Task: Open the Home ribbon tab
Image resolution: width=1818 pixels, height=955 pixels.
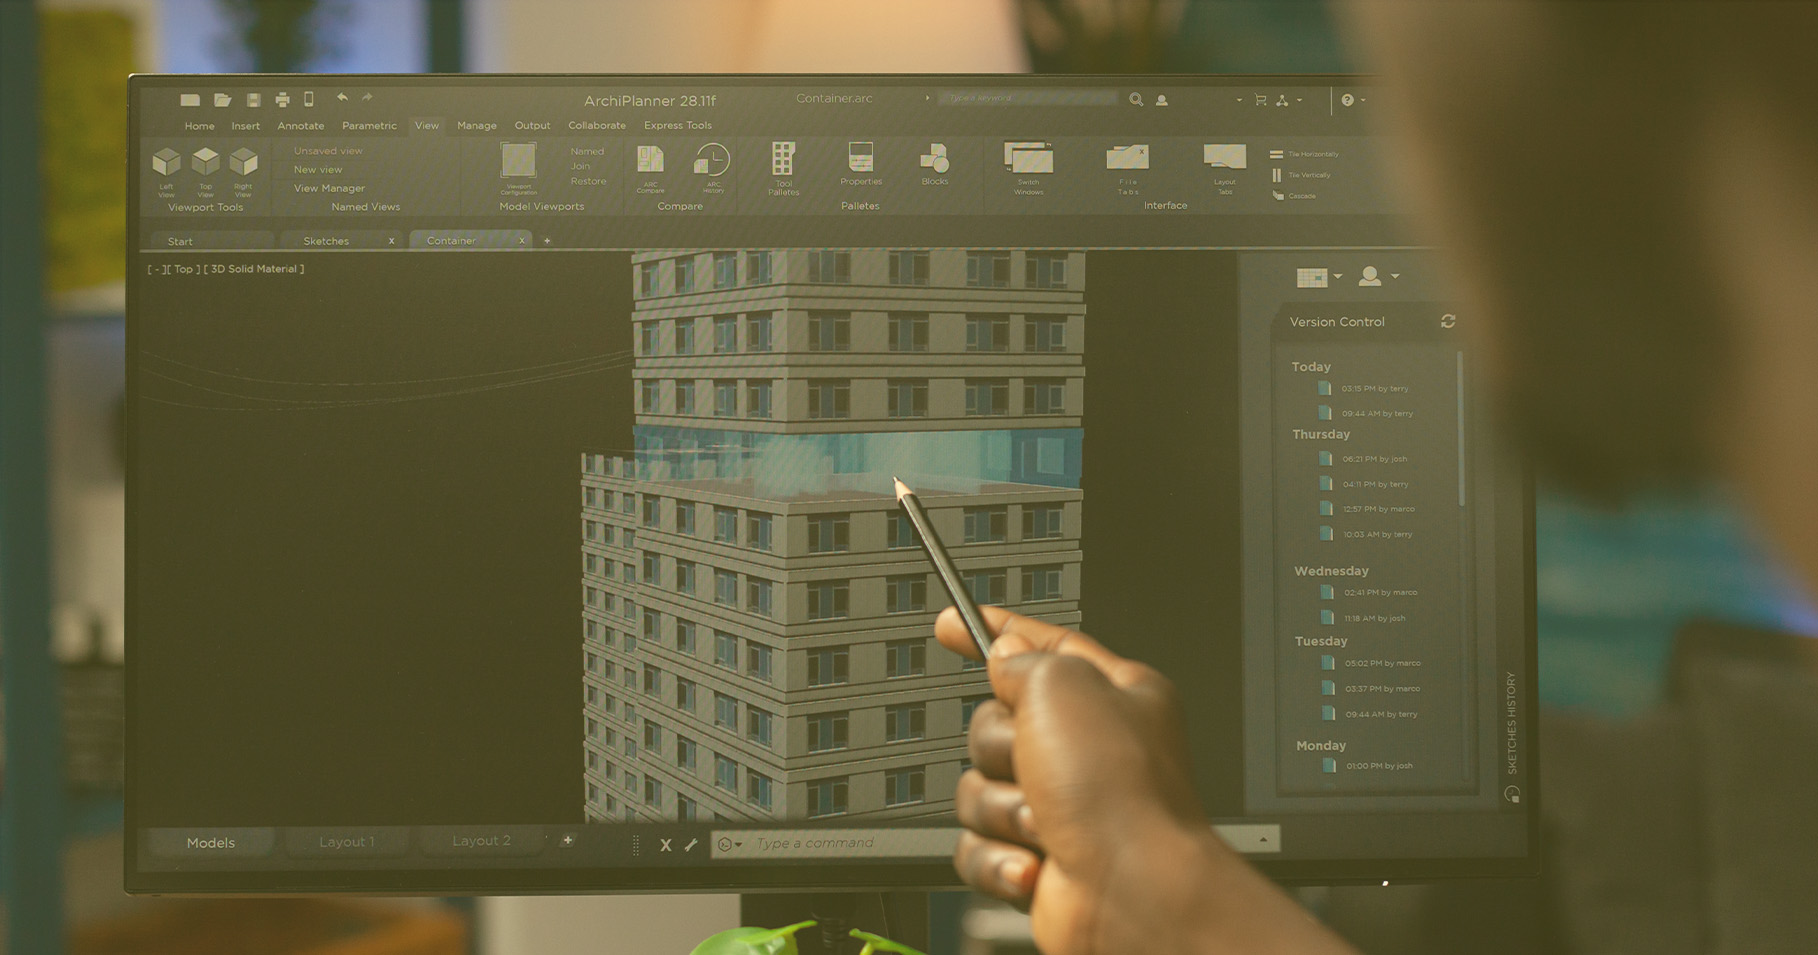Action: tap(199, 126)
